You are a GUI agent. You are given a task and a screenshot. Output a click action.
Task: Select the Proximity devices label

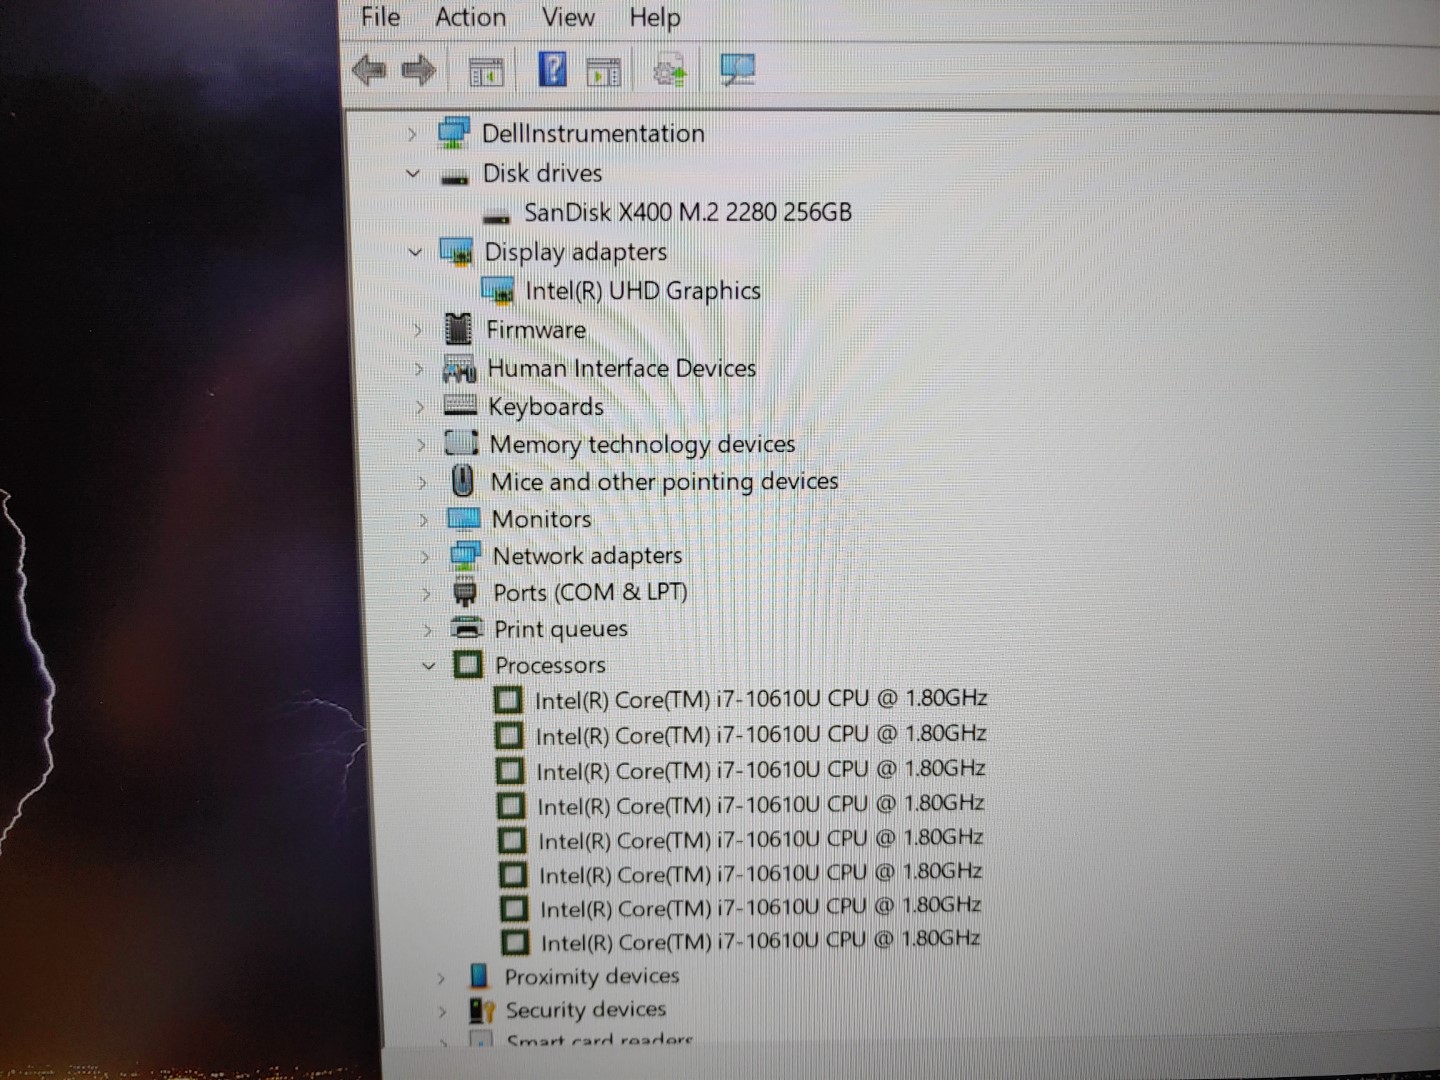click(x=592, y=976)
